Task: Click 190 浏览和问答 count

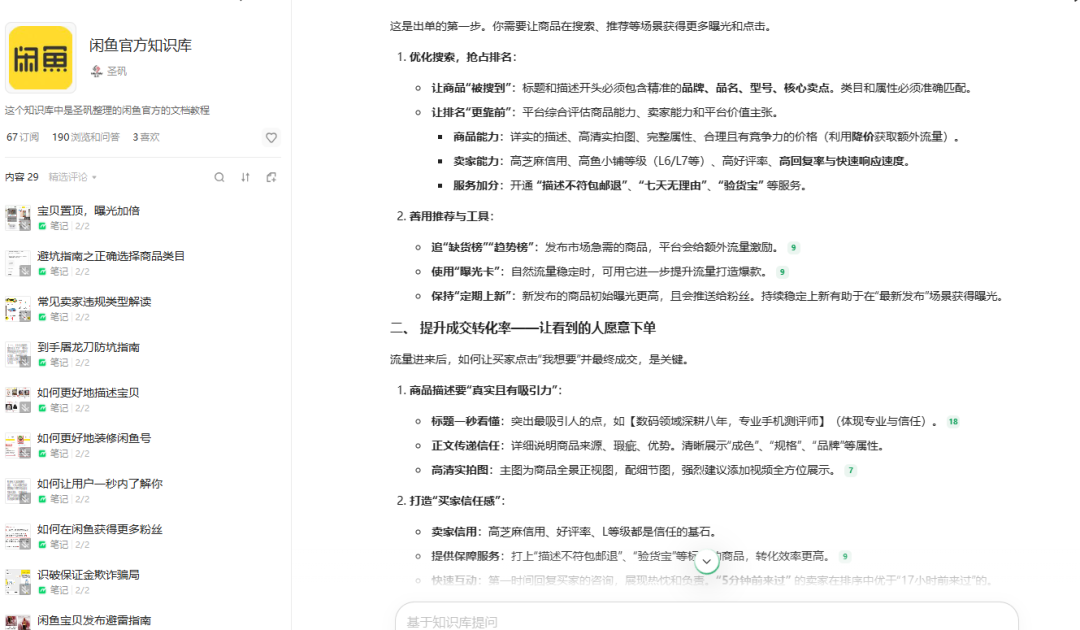Action: click(x=85, y=137)
